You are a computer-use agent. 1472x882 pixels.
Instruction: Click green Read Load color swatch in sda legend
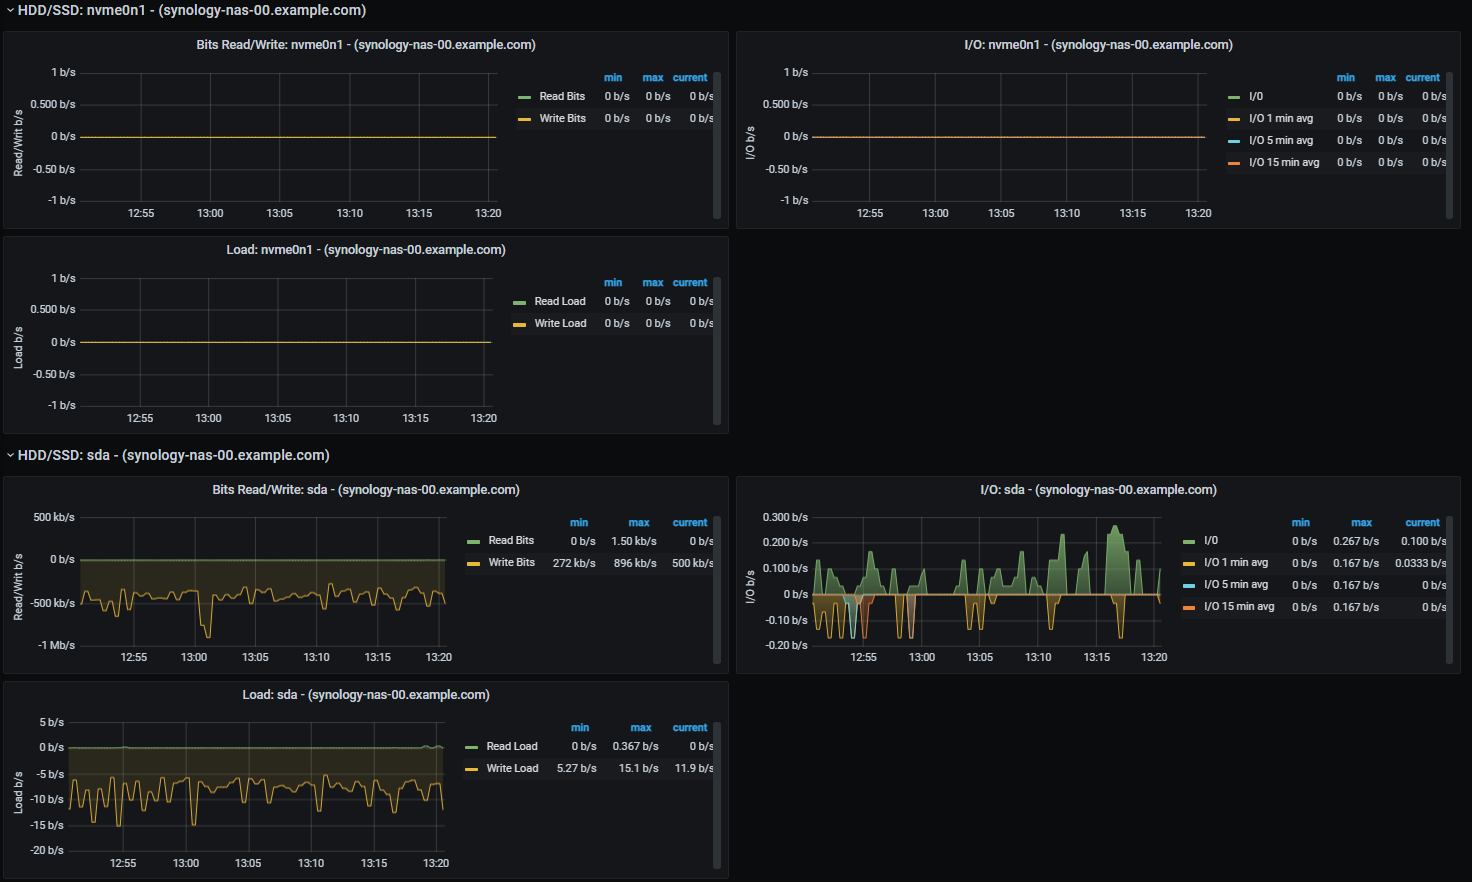coord(472,748)
